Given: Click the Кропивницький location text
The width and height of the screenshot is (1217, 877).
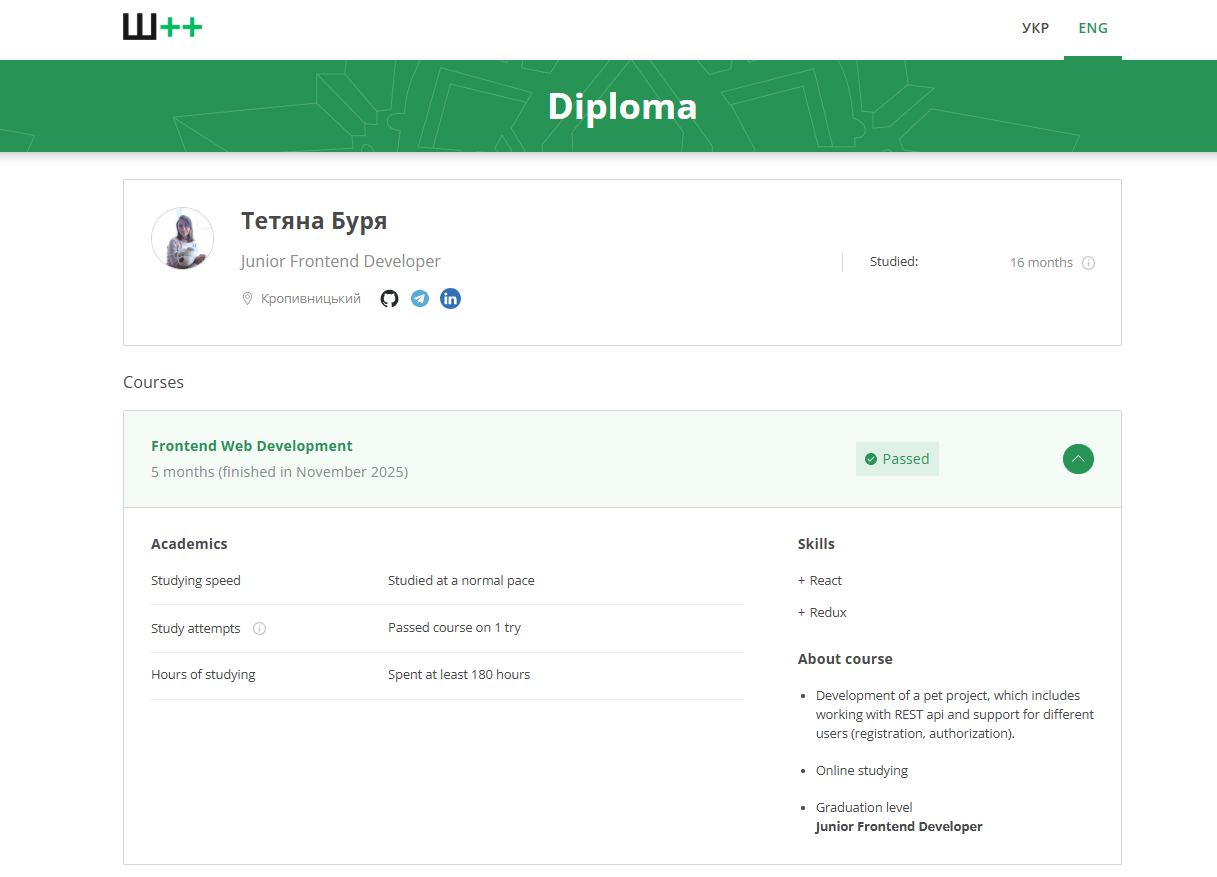Looking at the screenshot, I should pos(311,299).
